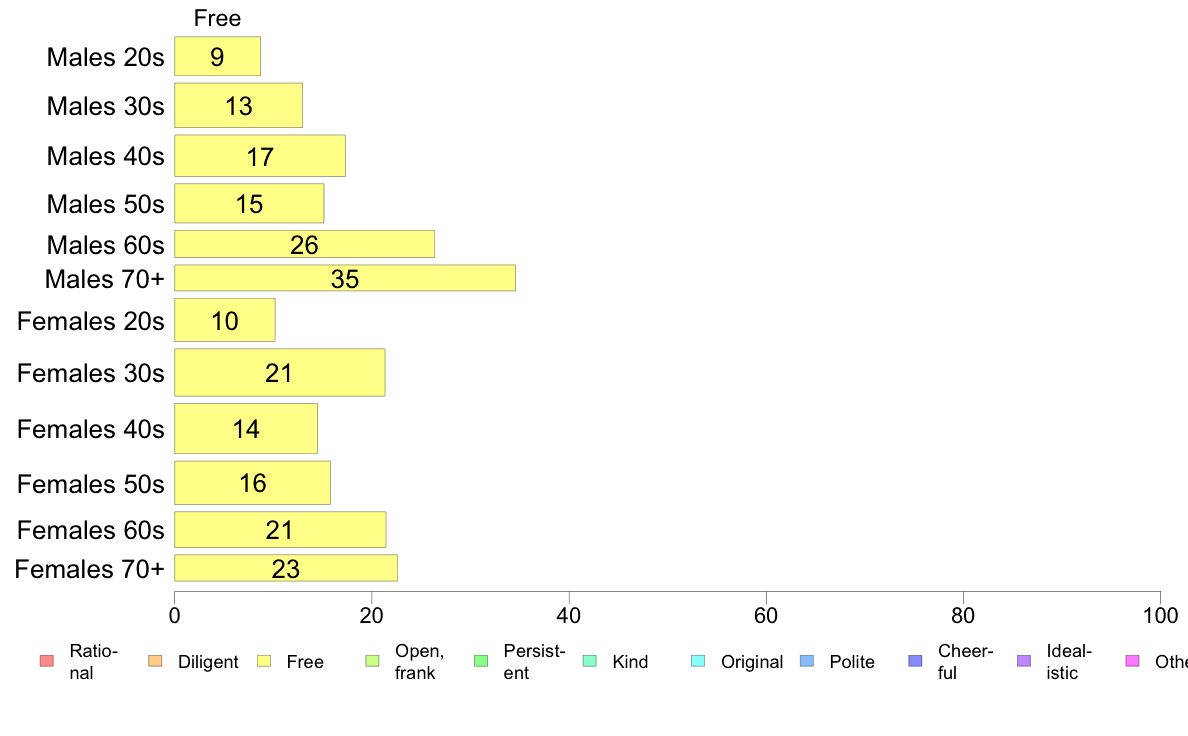Select the Persistent legend green swatch
The image size is (1188, 736).
click(480, 661)
